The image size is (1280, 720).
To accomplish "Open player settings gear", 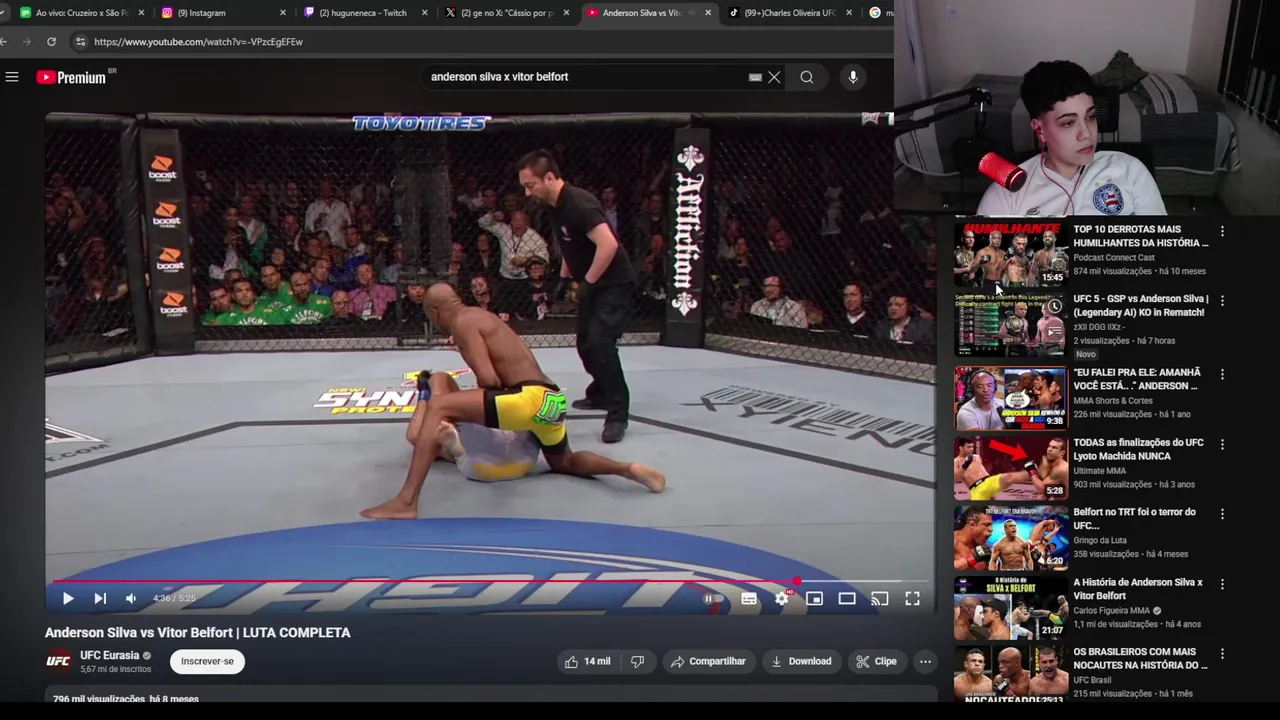I will coord(782,598).
